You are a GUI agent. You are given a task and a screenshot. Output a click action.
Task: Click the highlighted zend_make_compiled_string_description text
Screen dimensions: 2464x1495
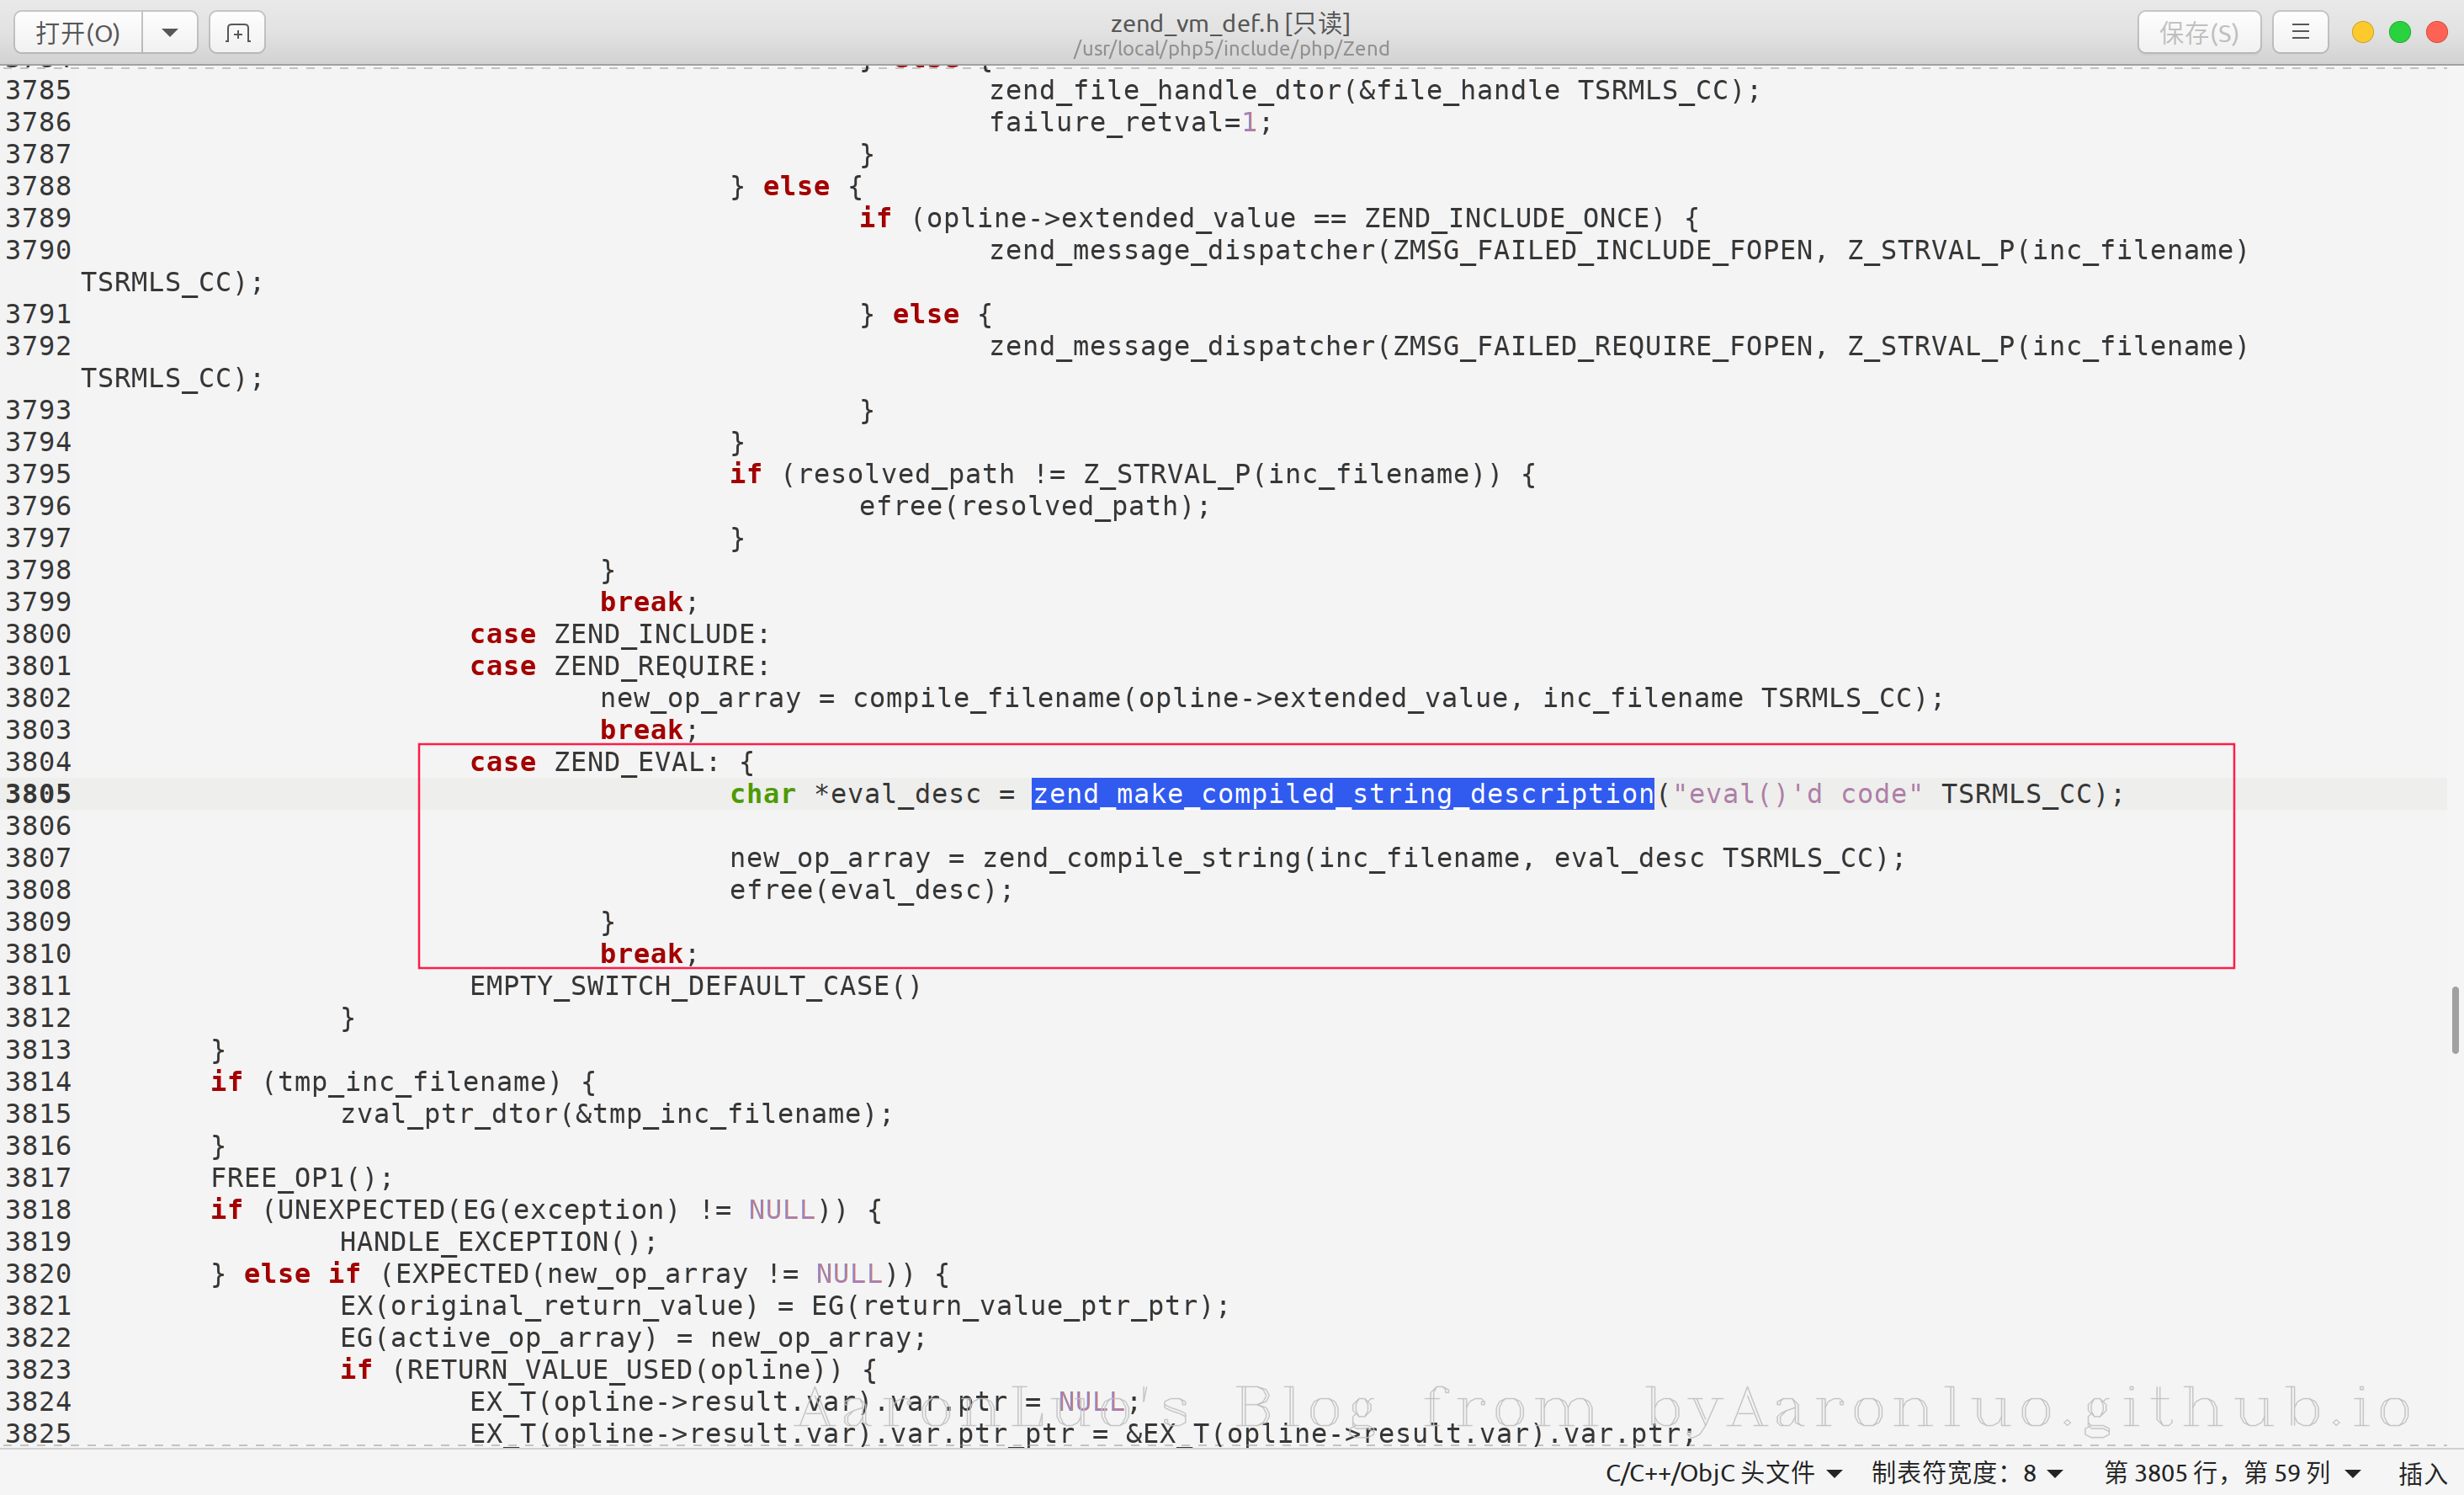point(1342,794)
